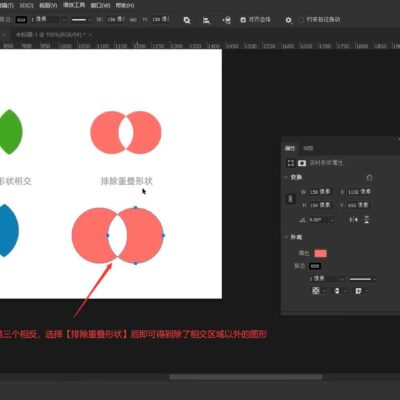
Task: Open the 视图(V) menu
Action: (48, 6)
